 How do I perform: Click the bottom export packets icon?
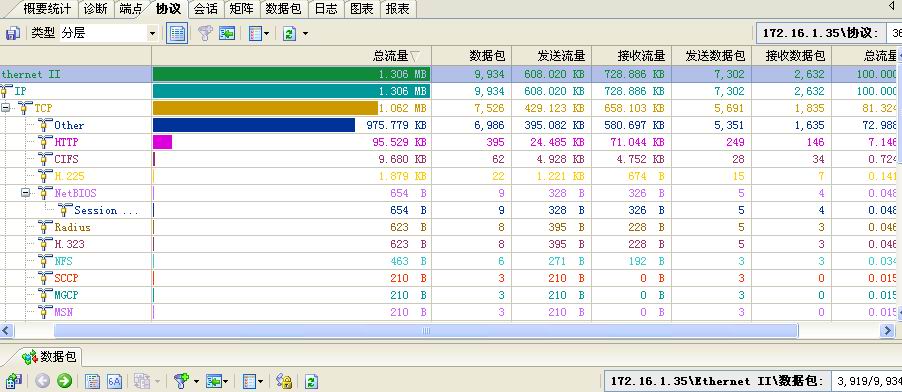(13, 381)
